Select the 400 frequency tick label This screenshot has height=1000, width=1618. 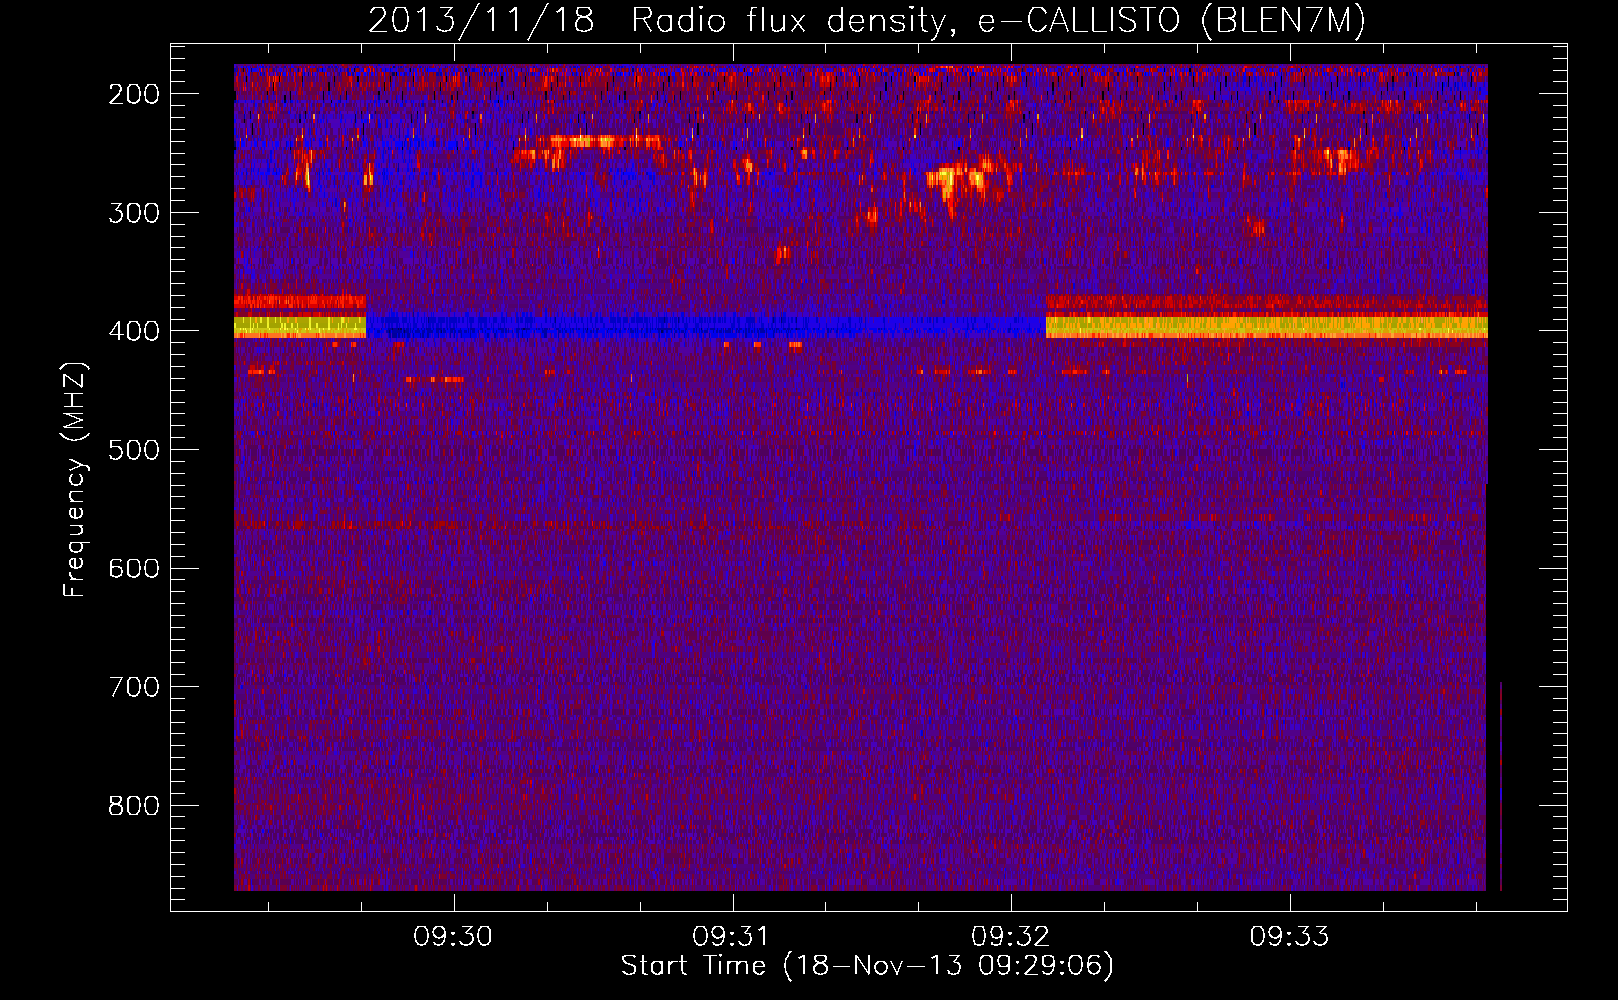point(134,331)
